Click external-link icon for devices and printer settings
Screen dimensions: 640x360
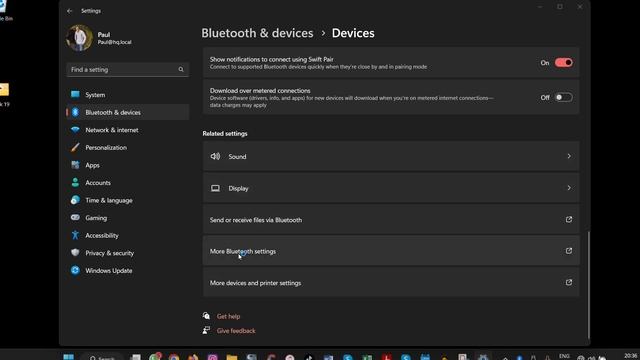[569, 282]
